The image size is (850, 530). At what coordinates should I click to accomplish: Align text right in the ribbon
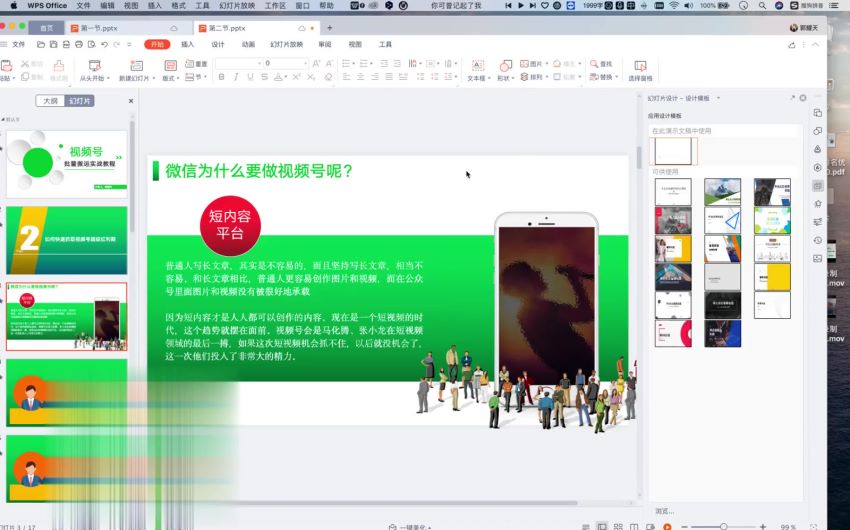375,77
